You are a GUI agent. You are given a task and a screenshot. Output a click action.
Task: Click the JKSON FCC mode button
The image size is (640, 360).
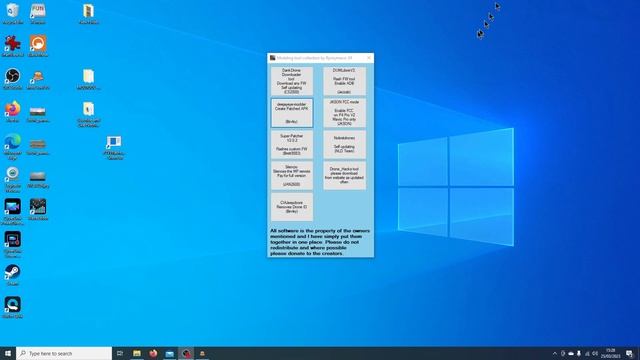344,113
